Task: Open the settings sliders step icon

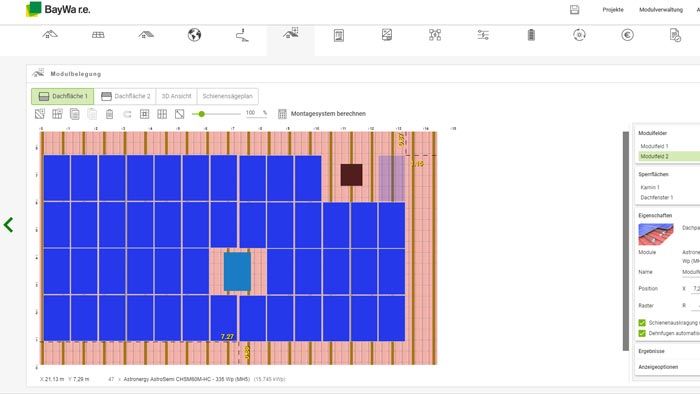Action: [x=483, y=35]
